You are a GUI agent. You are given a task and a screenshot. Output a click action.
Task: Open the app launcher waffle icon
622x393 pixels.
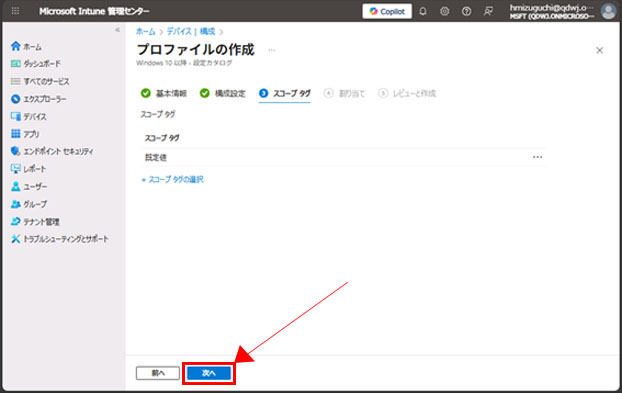[15, 11]
